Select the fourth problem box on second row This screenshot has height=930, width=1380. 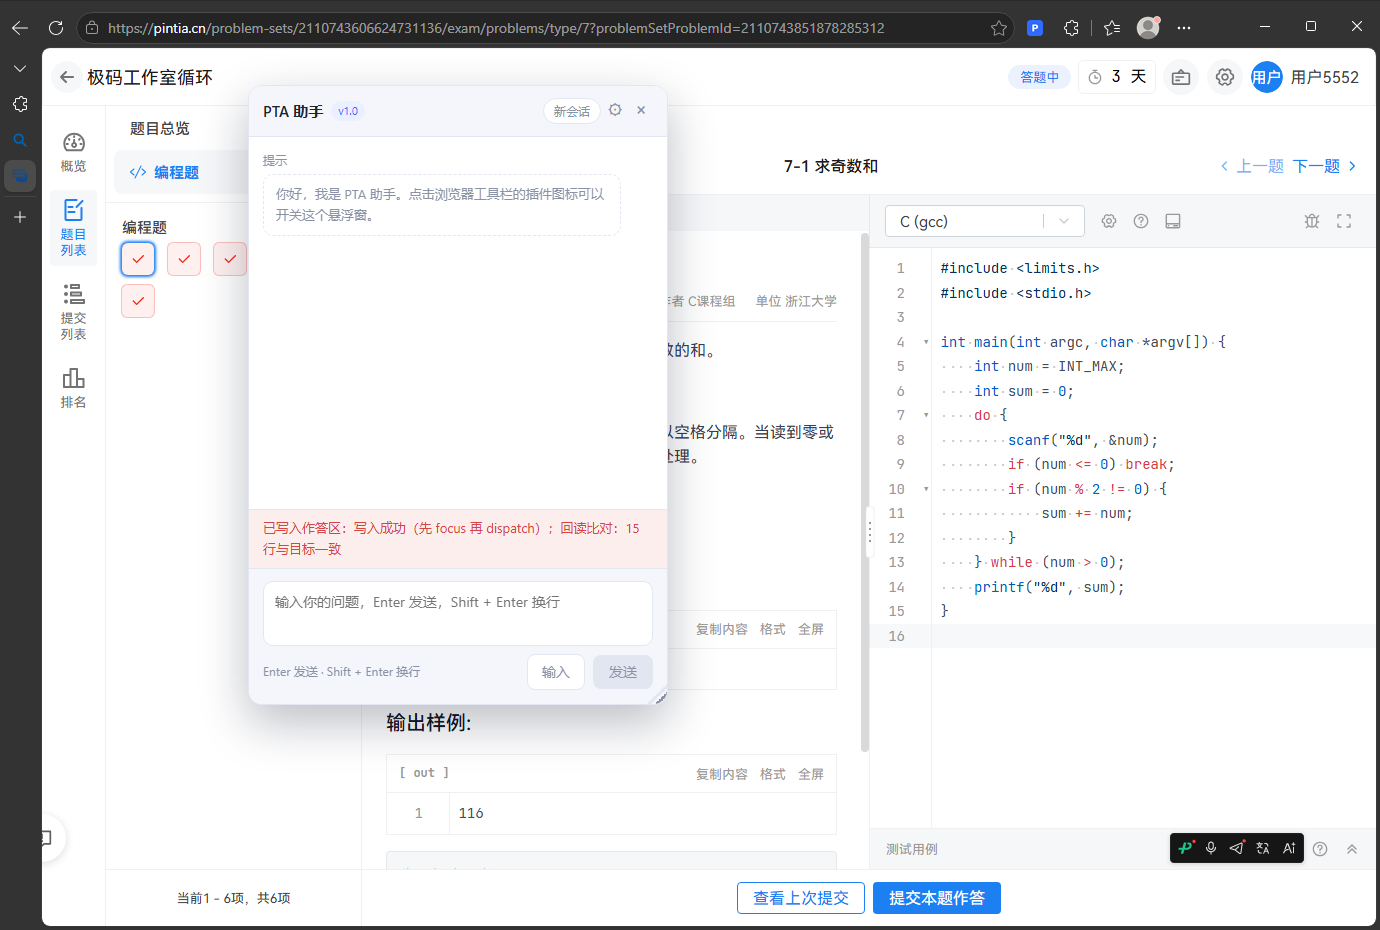pyautogui.click(x=138, y=301)
